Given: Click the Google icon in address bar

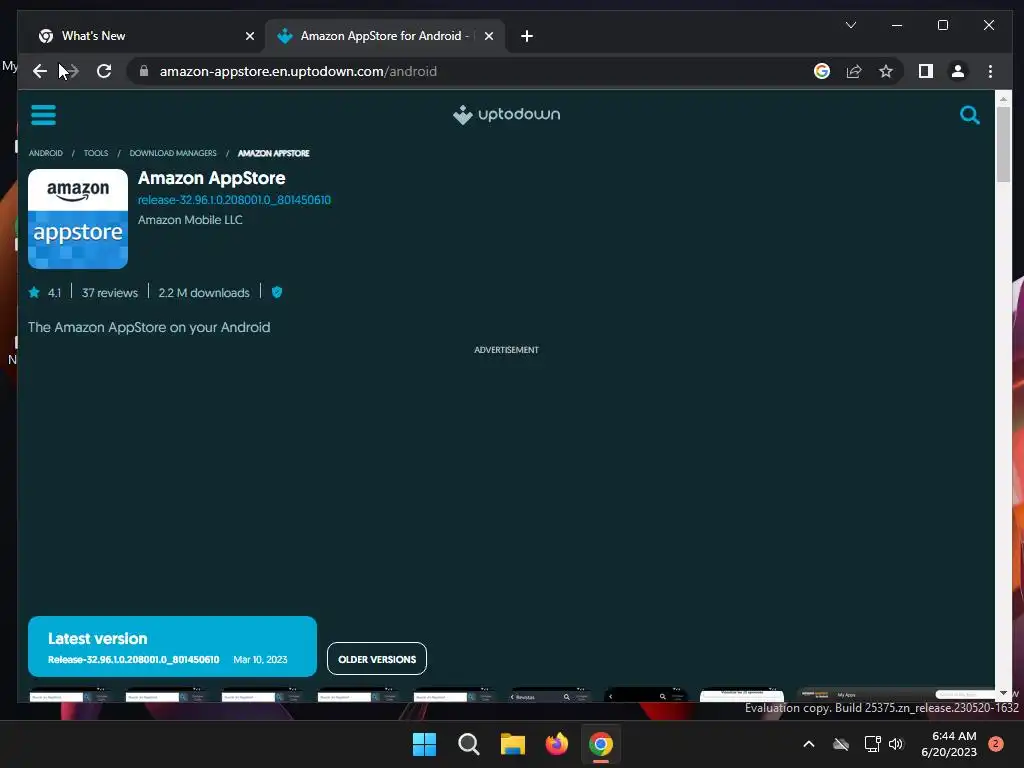Looking at the screenshot, I should coord(822,71).
